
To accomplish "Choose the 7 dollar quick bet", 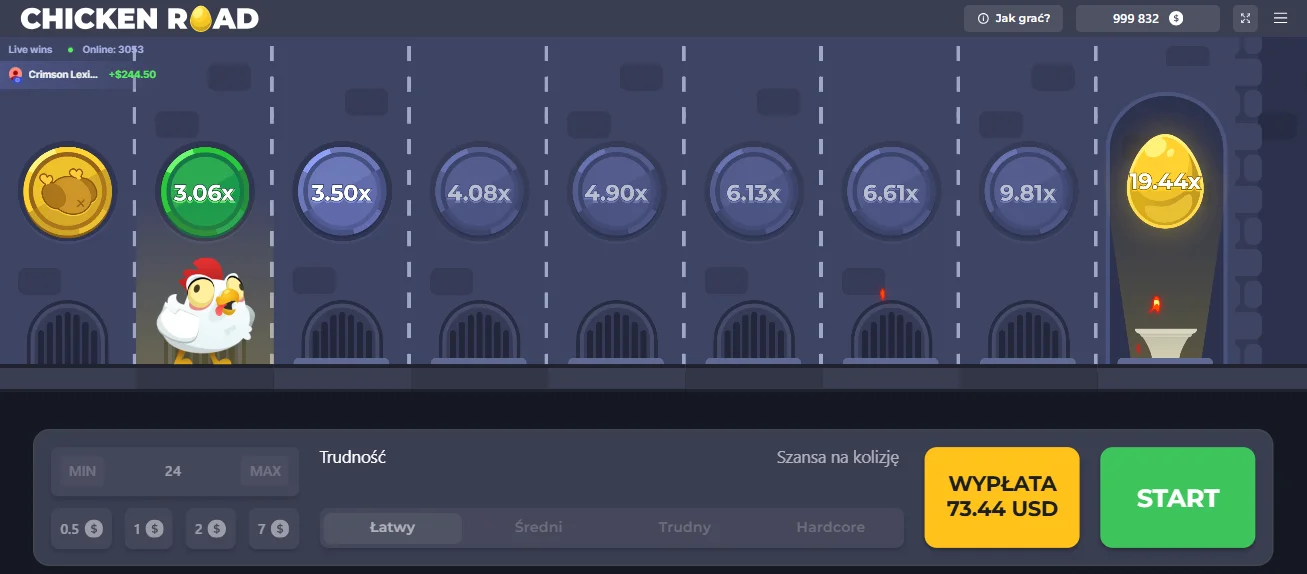I will (x=273, y=529).
